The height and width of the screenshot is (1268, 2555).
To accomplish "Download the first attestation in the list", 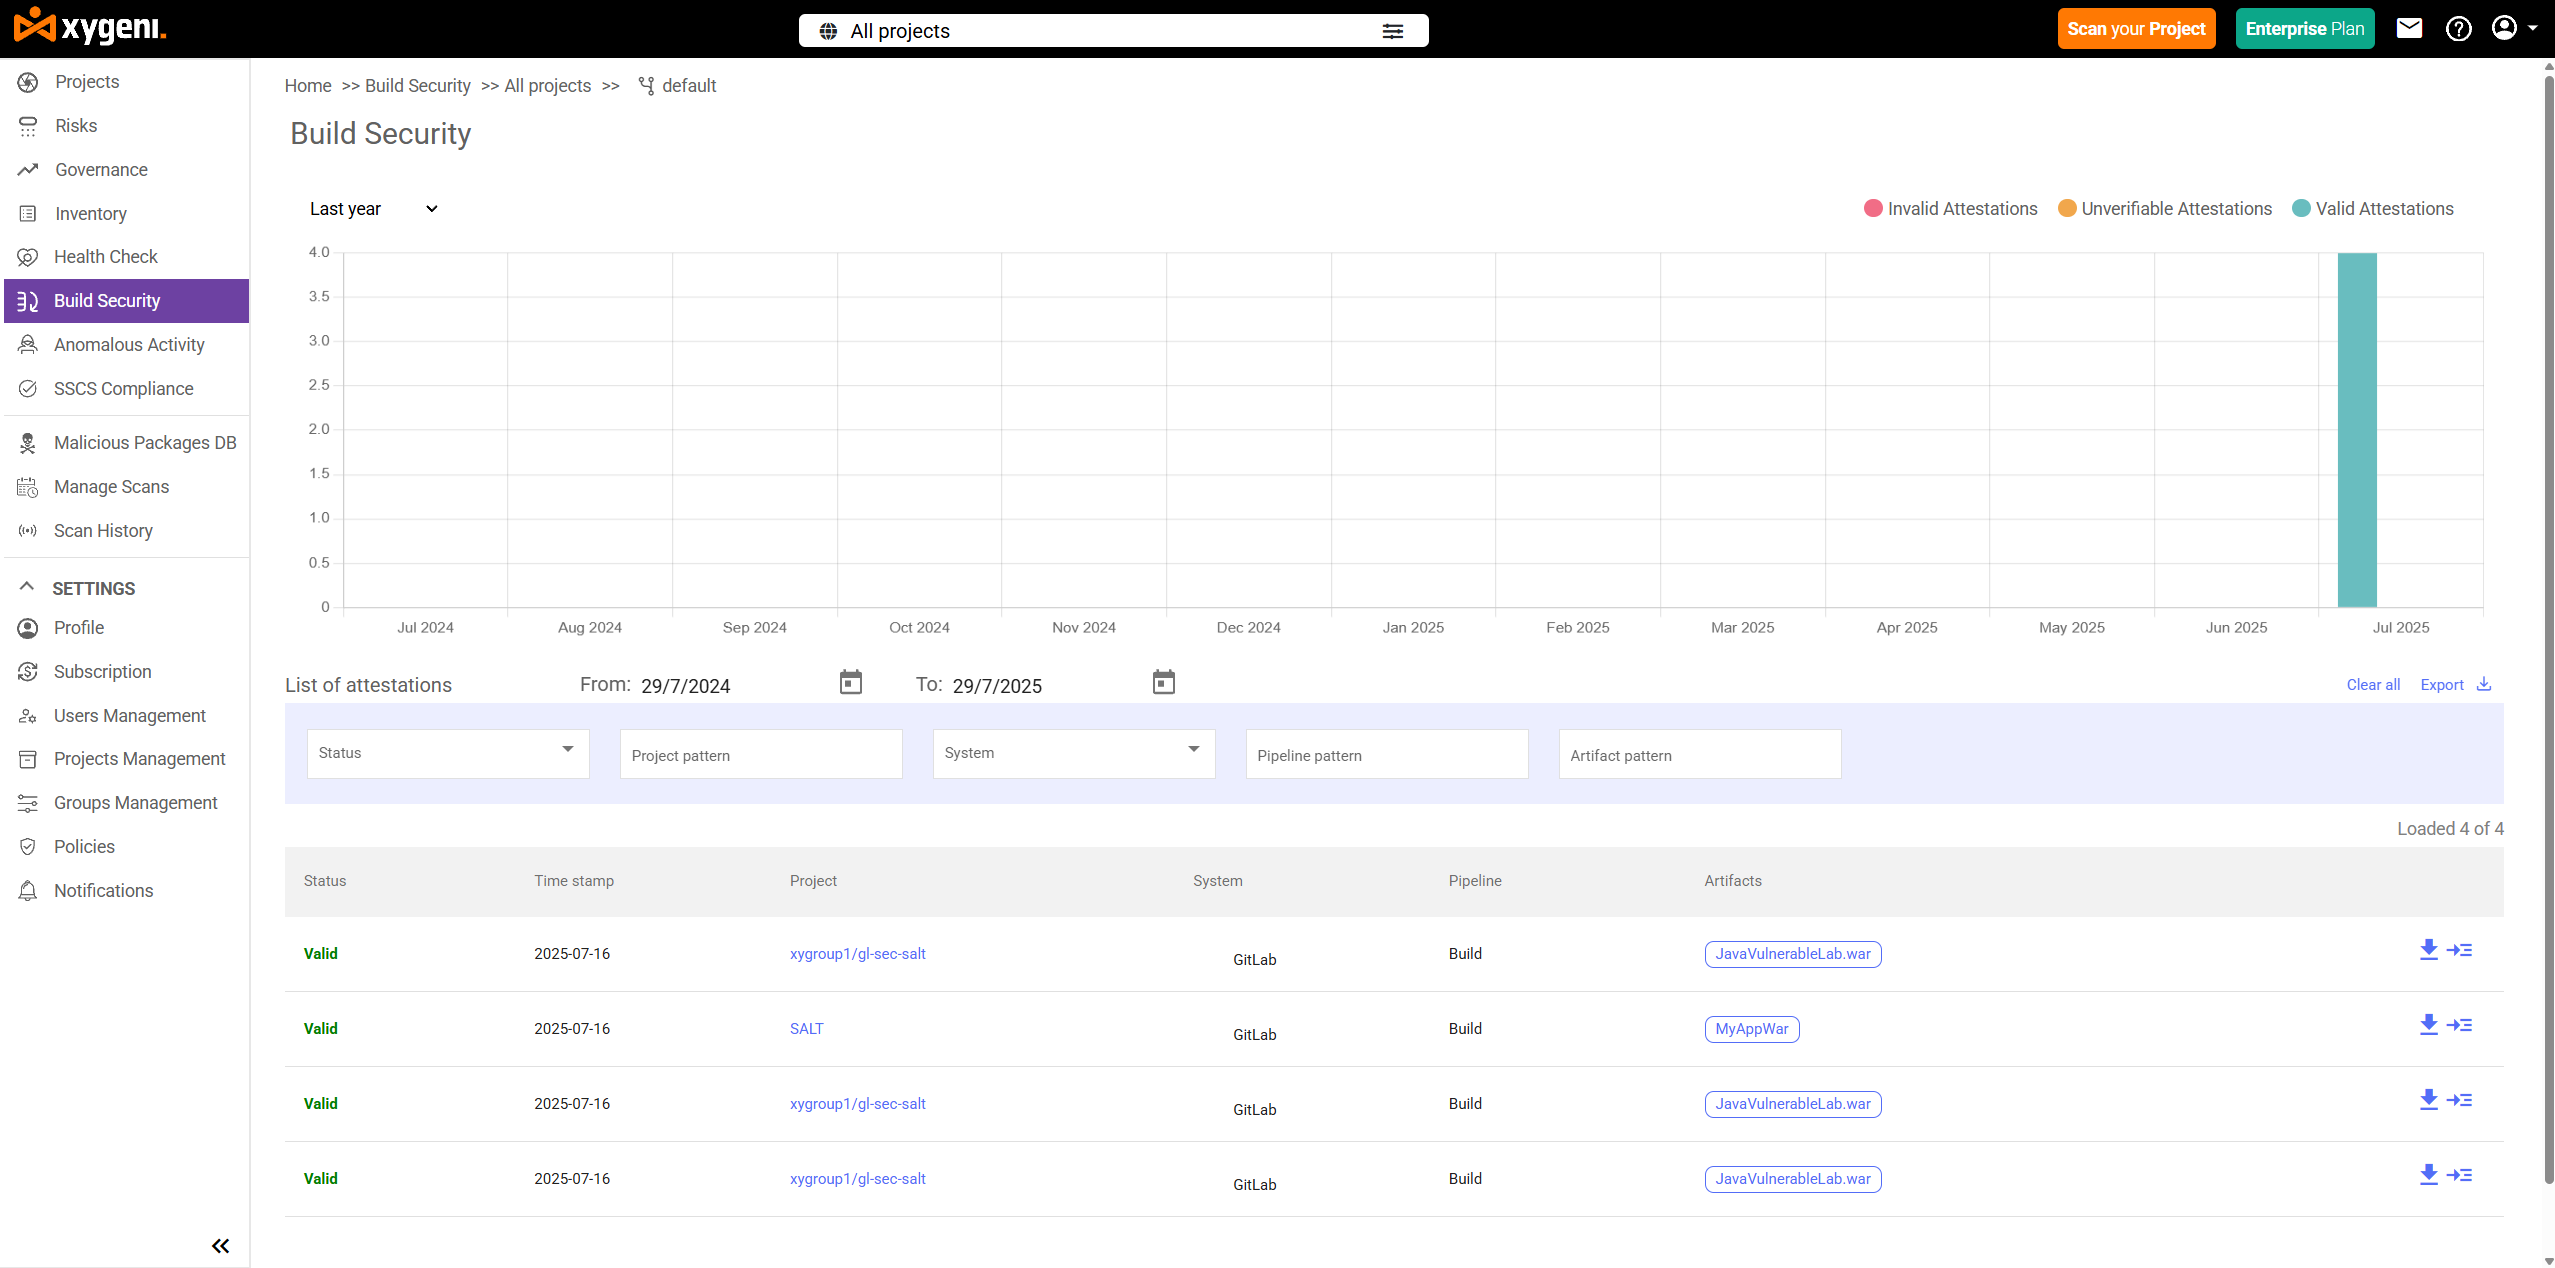I will click(x=2428, y=950).
